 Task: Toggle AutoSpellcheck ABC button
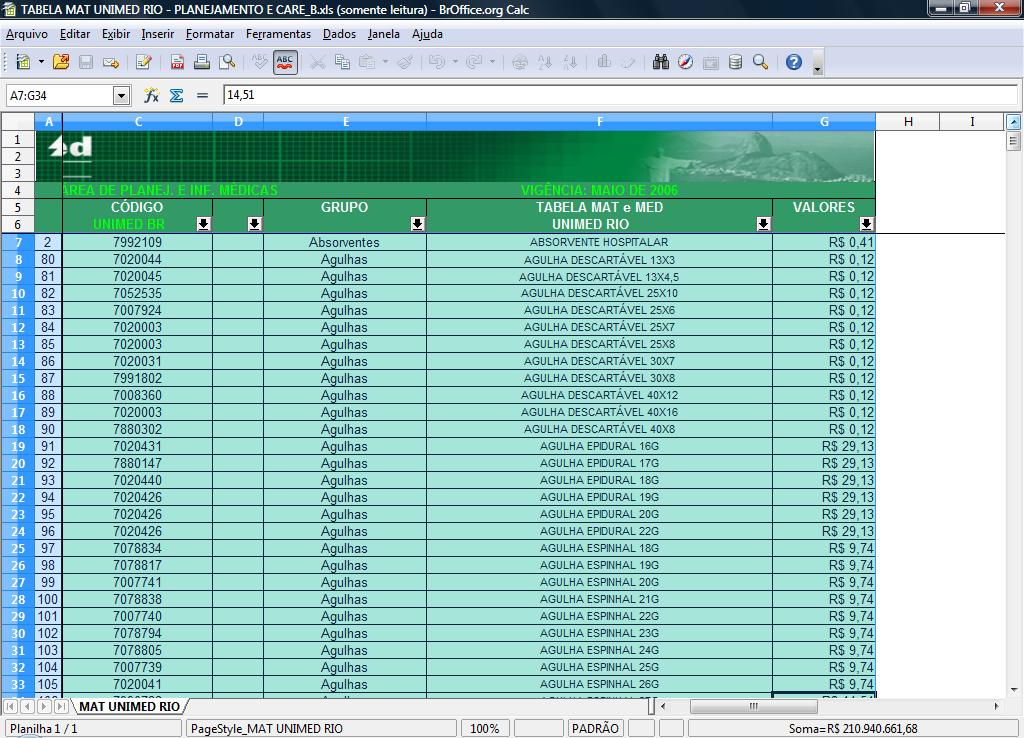click(x=285, y=62)
